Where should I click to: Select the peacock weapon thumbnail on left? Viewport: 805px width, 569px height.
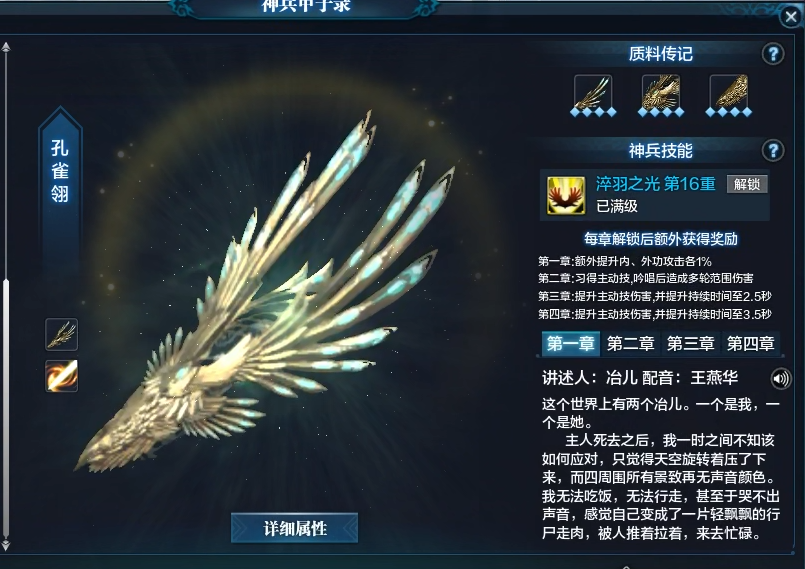pos(62,334)
